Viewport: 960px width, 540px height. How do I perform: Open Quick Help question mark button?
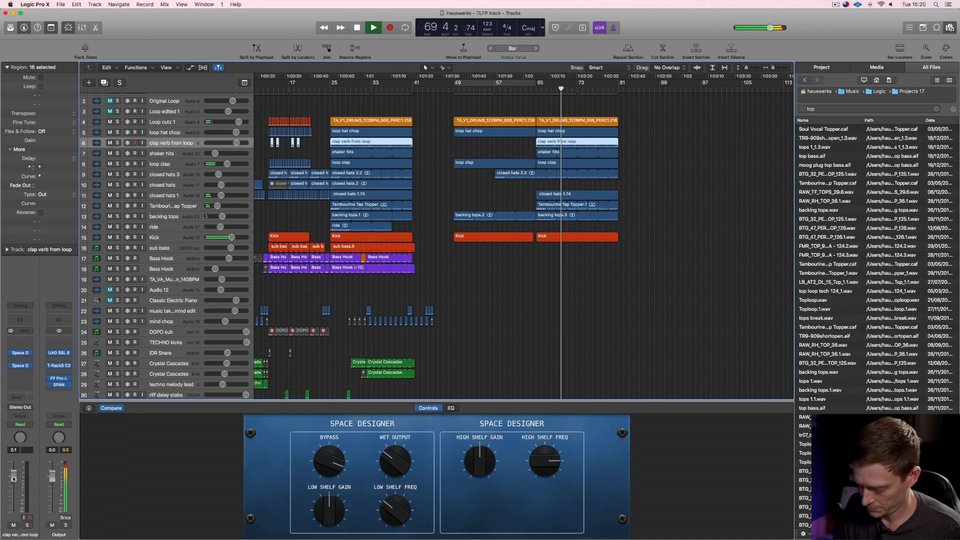click(x=37, y=28)
